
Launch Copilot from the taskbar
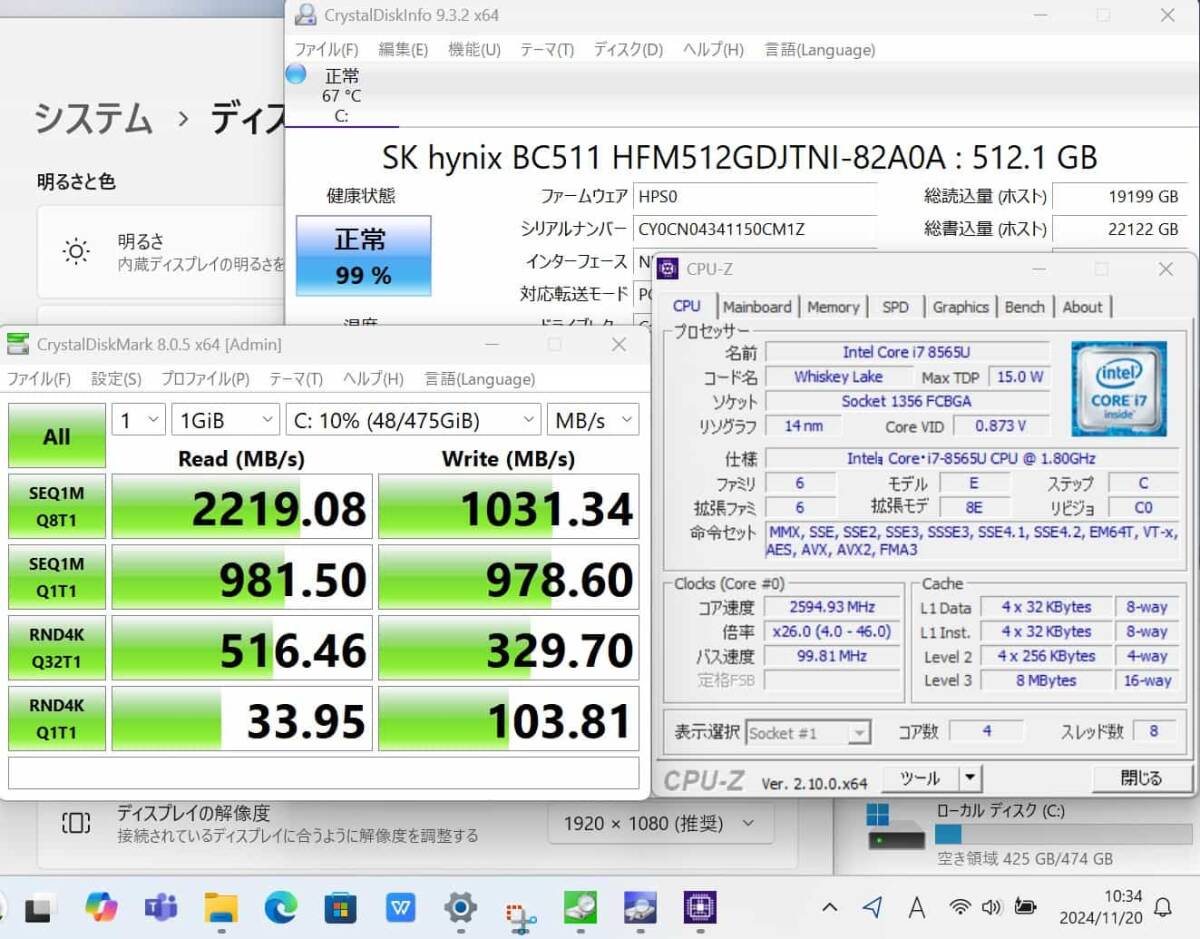click(101, 907)
